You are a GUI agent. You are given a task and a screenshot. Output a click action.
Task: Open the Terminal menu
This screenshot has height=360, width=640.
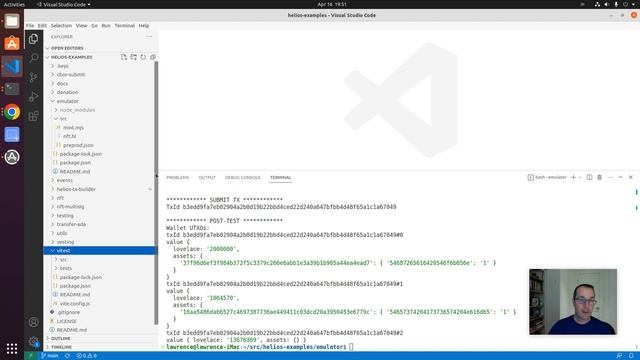point(124,25)
